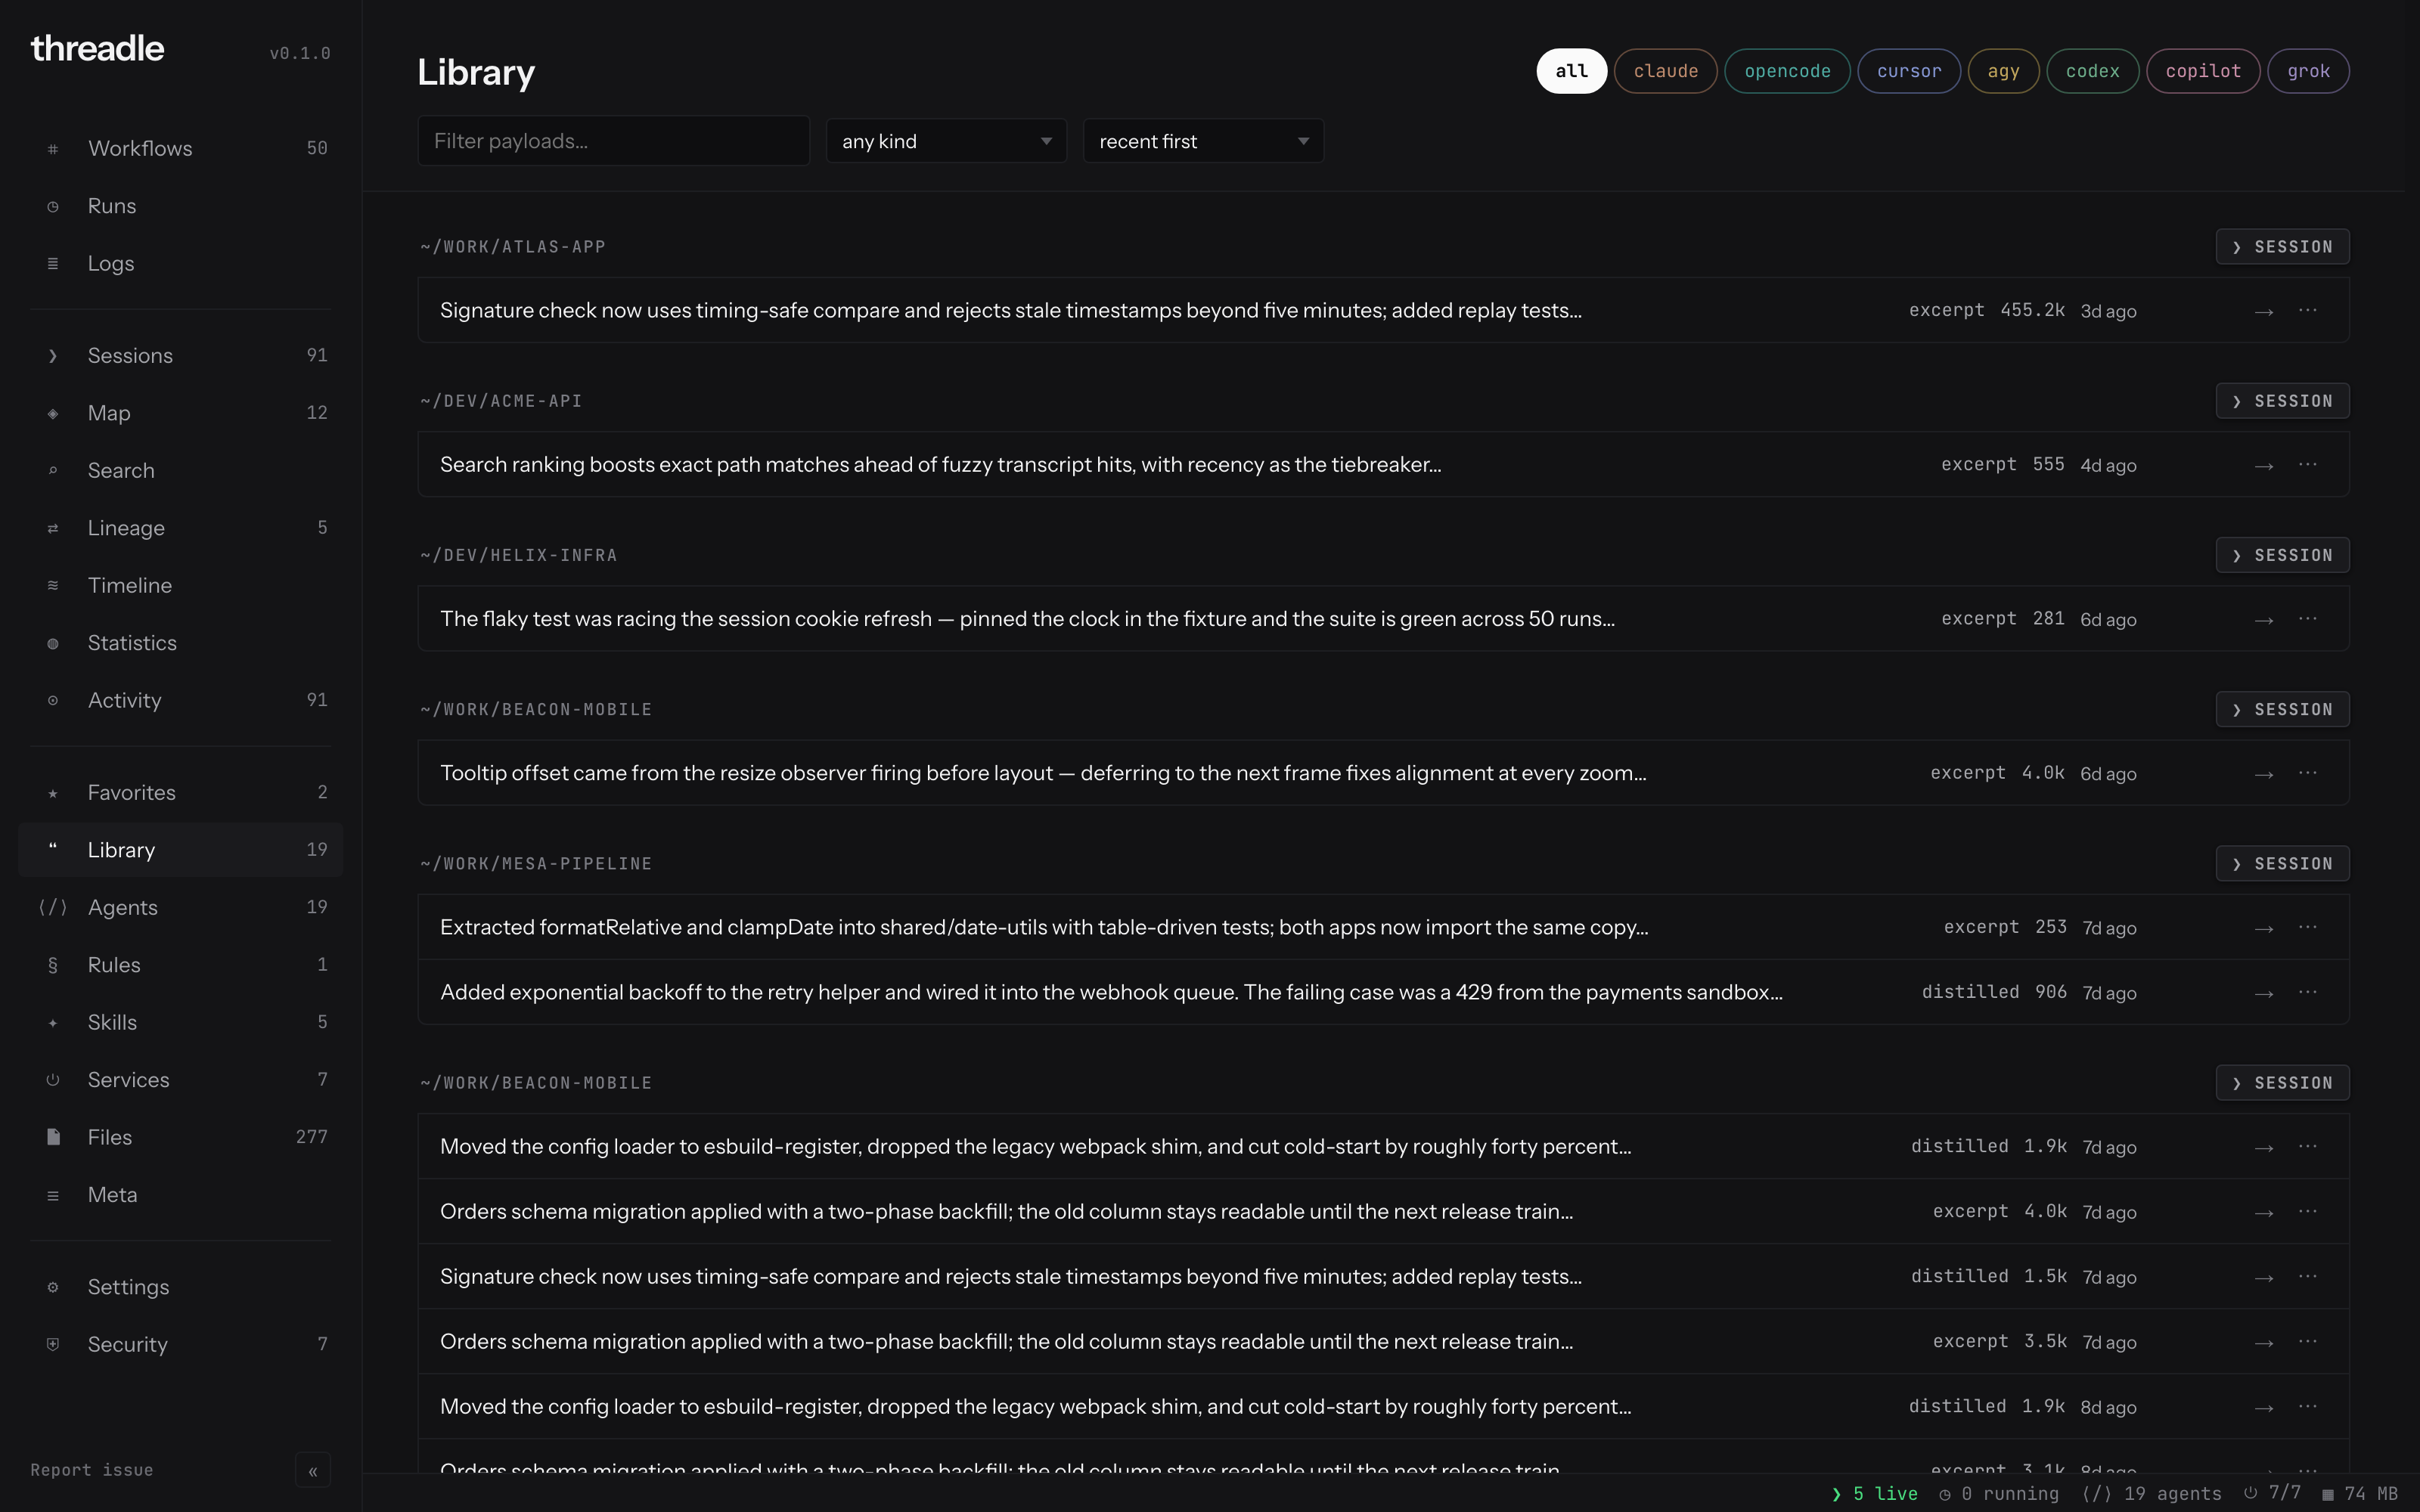Filter by claude agent pill
This screenshot has height=1512, width=2420.
coord(1665,71)
